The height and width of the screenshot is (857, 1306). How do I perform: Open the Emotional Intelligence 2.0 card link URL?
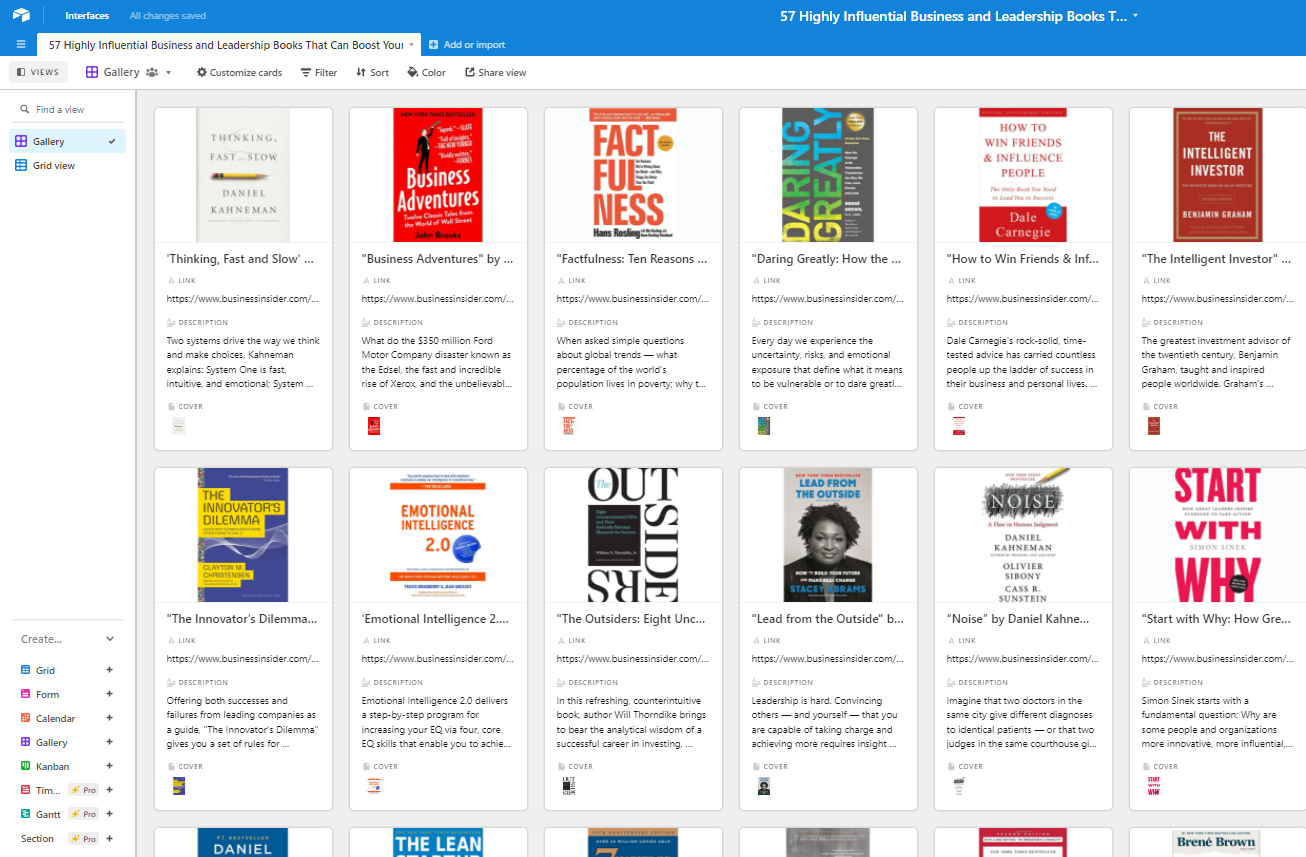pos(438,658)
